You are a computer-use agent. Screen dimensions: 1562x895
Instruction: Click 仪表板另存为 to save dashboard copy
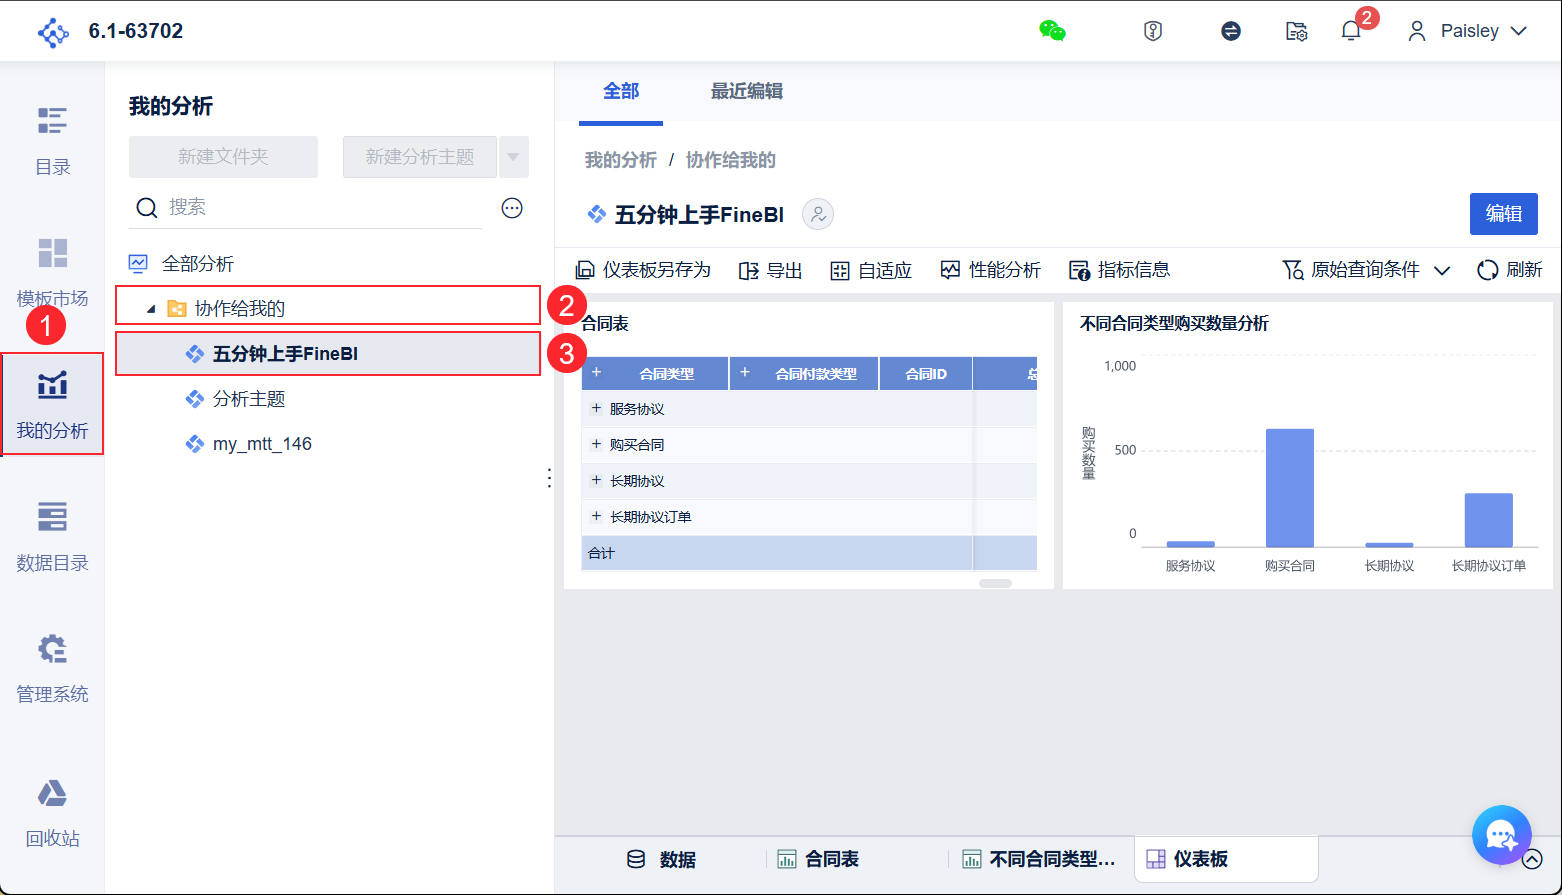[643, 270]
